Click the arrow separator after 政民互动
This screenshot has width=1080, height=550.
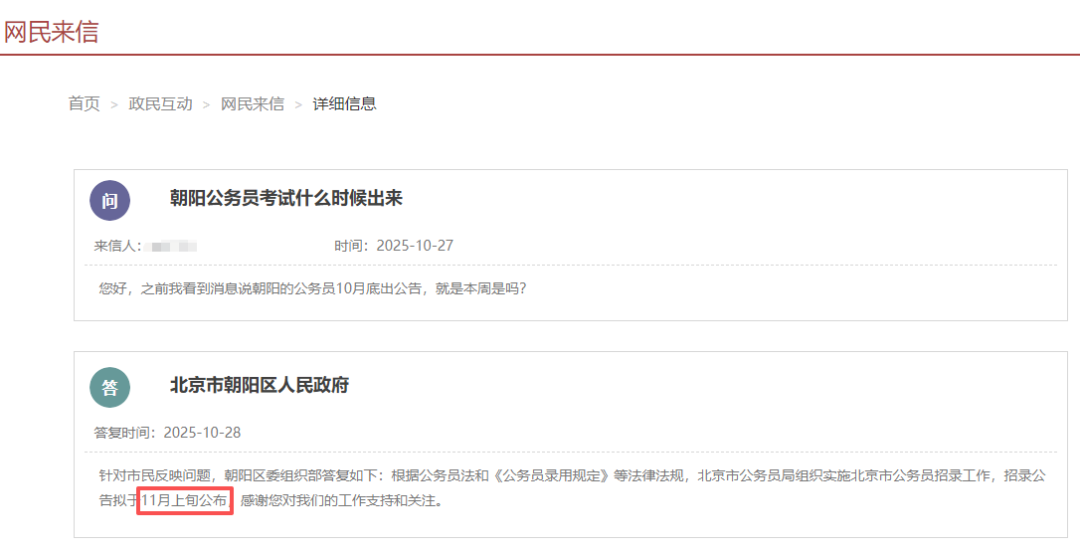[206, 105]
